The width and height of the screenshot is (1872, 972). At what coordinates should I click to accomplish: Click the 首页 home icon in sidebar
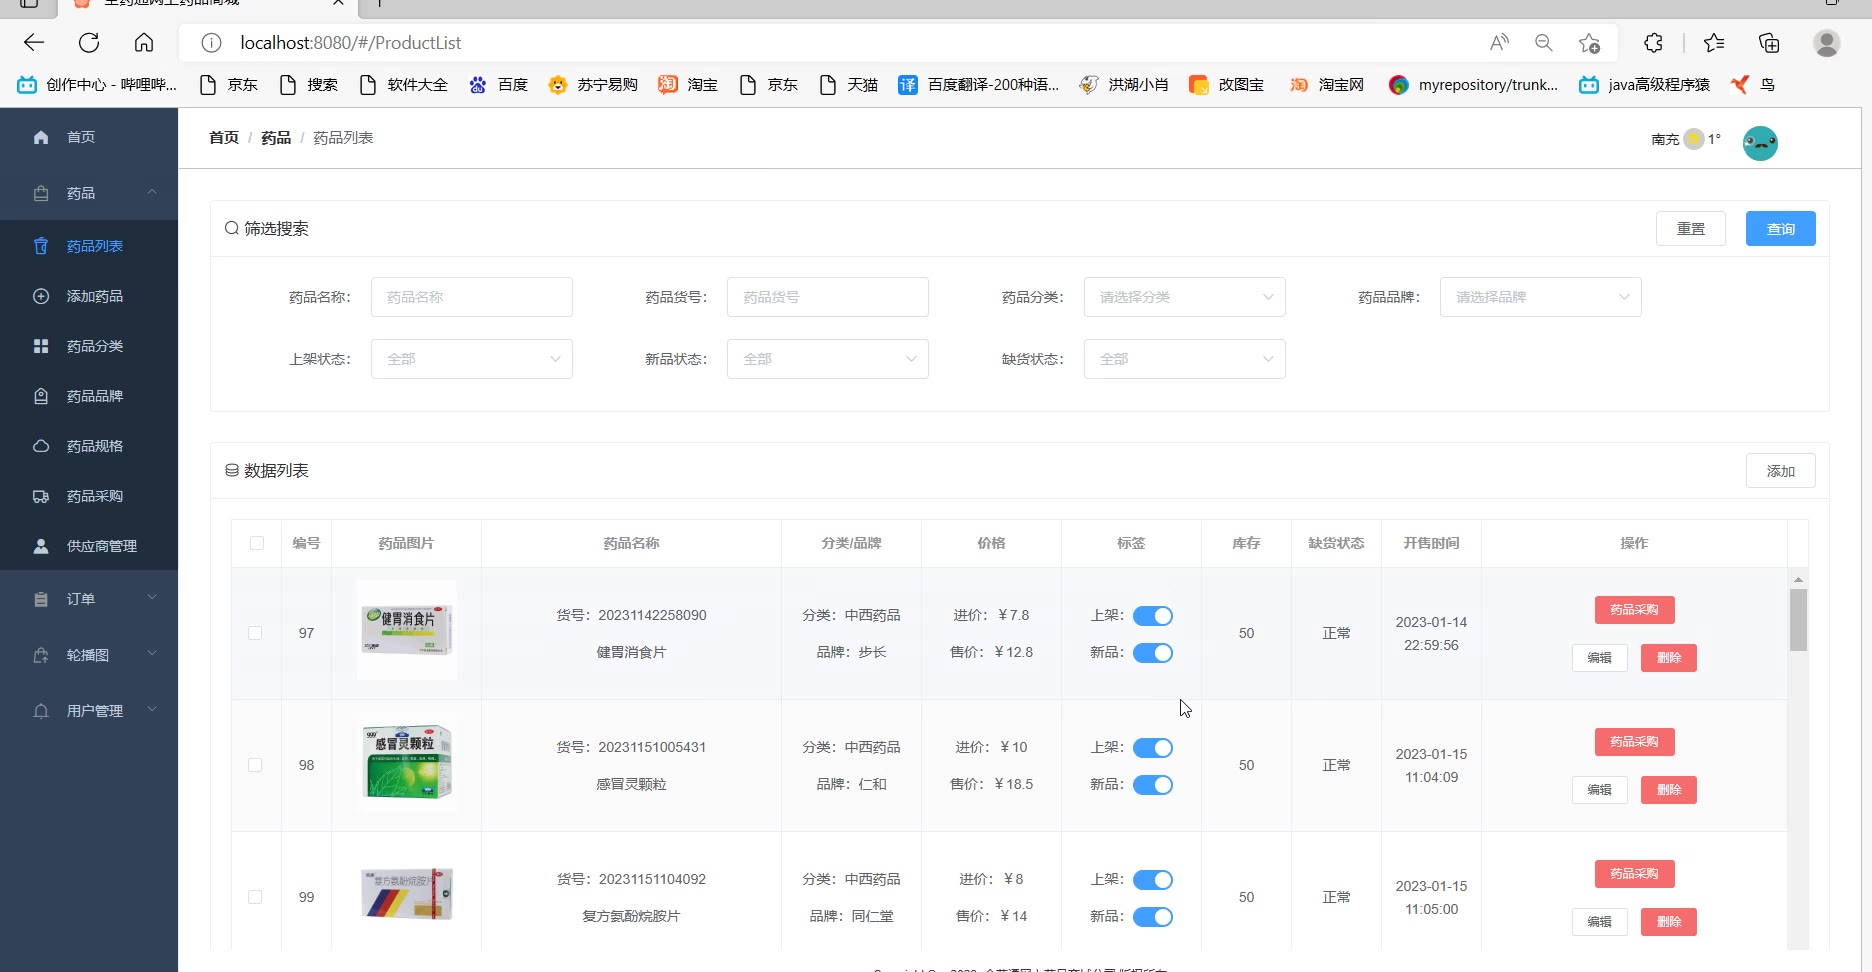[x=41, y=137]
